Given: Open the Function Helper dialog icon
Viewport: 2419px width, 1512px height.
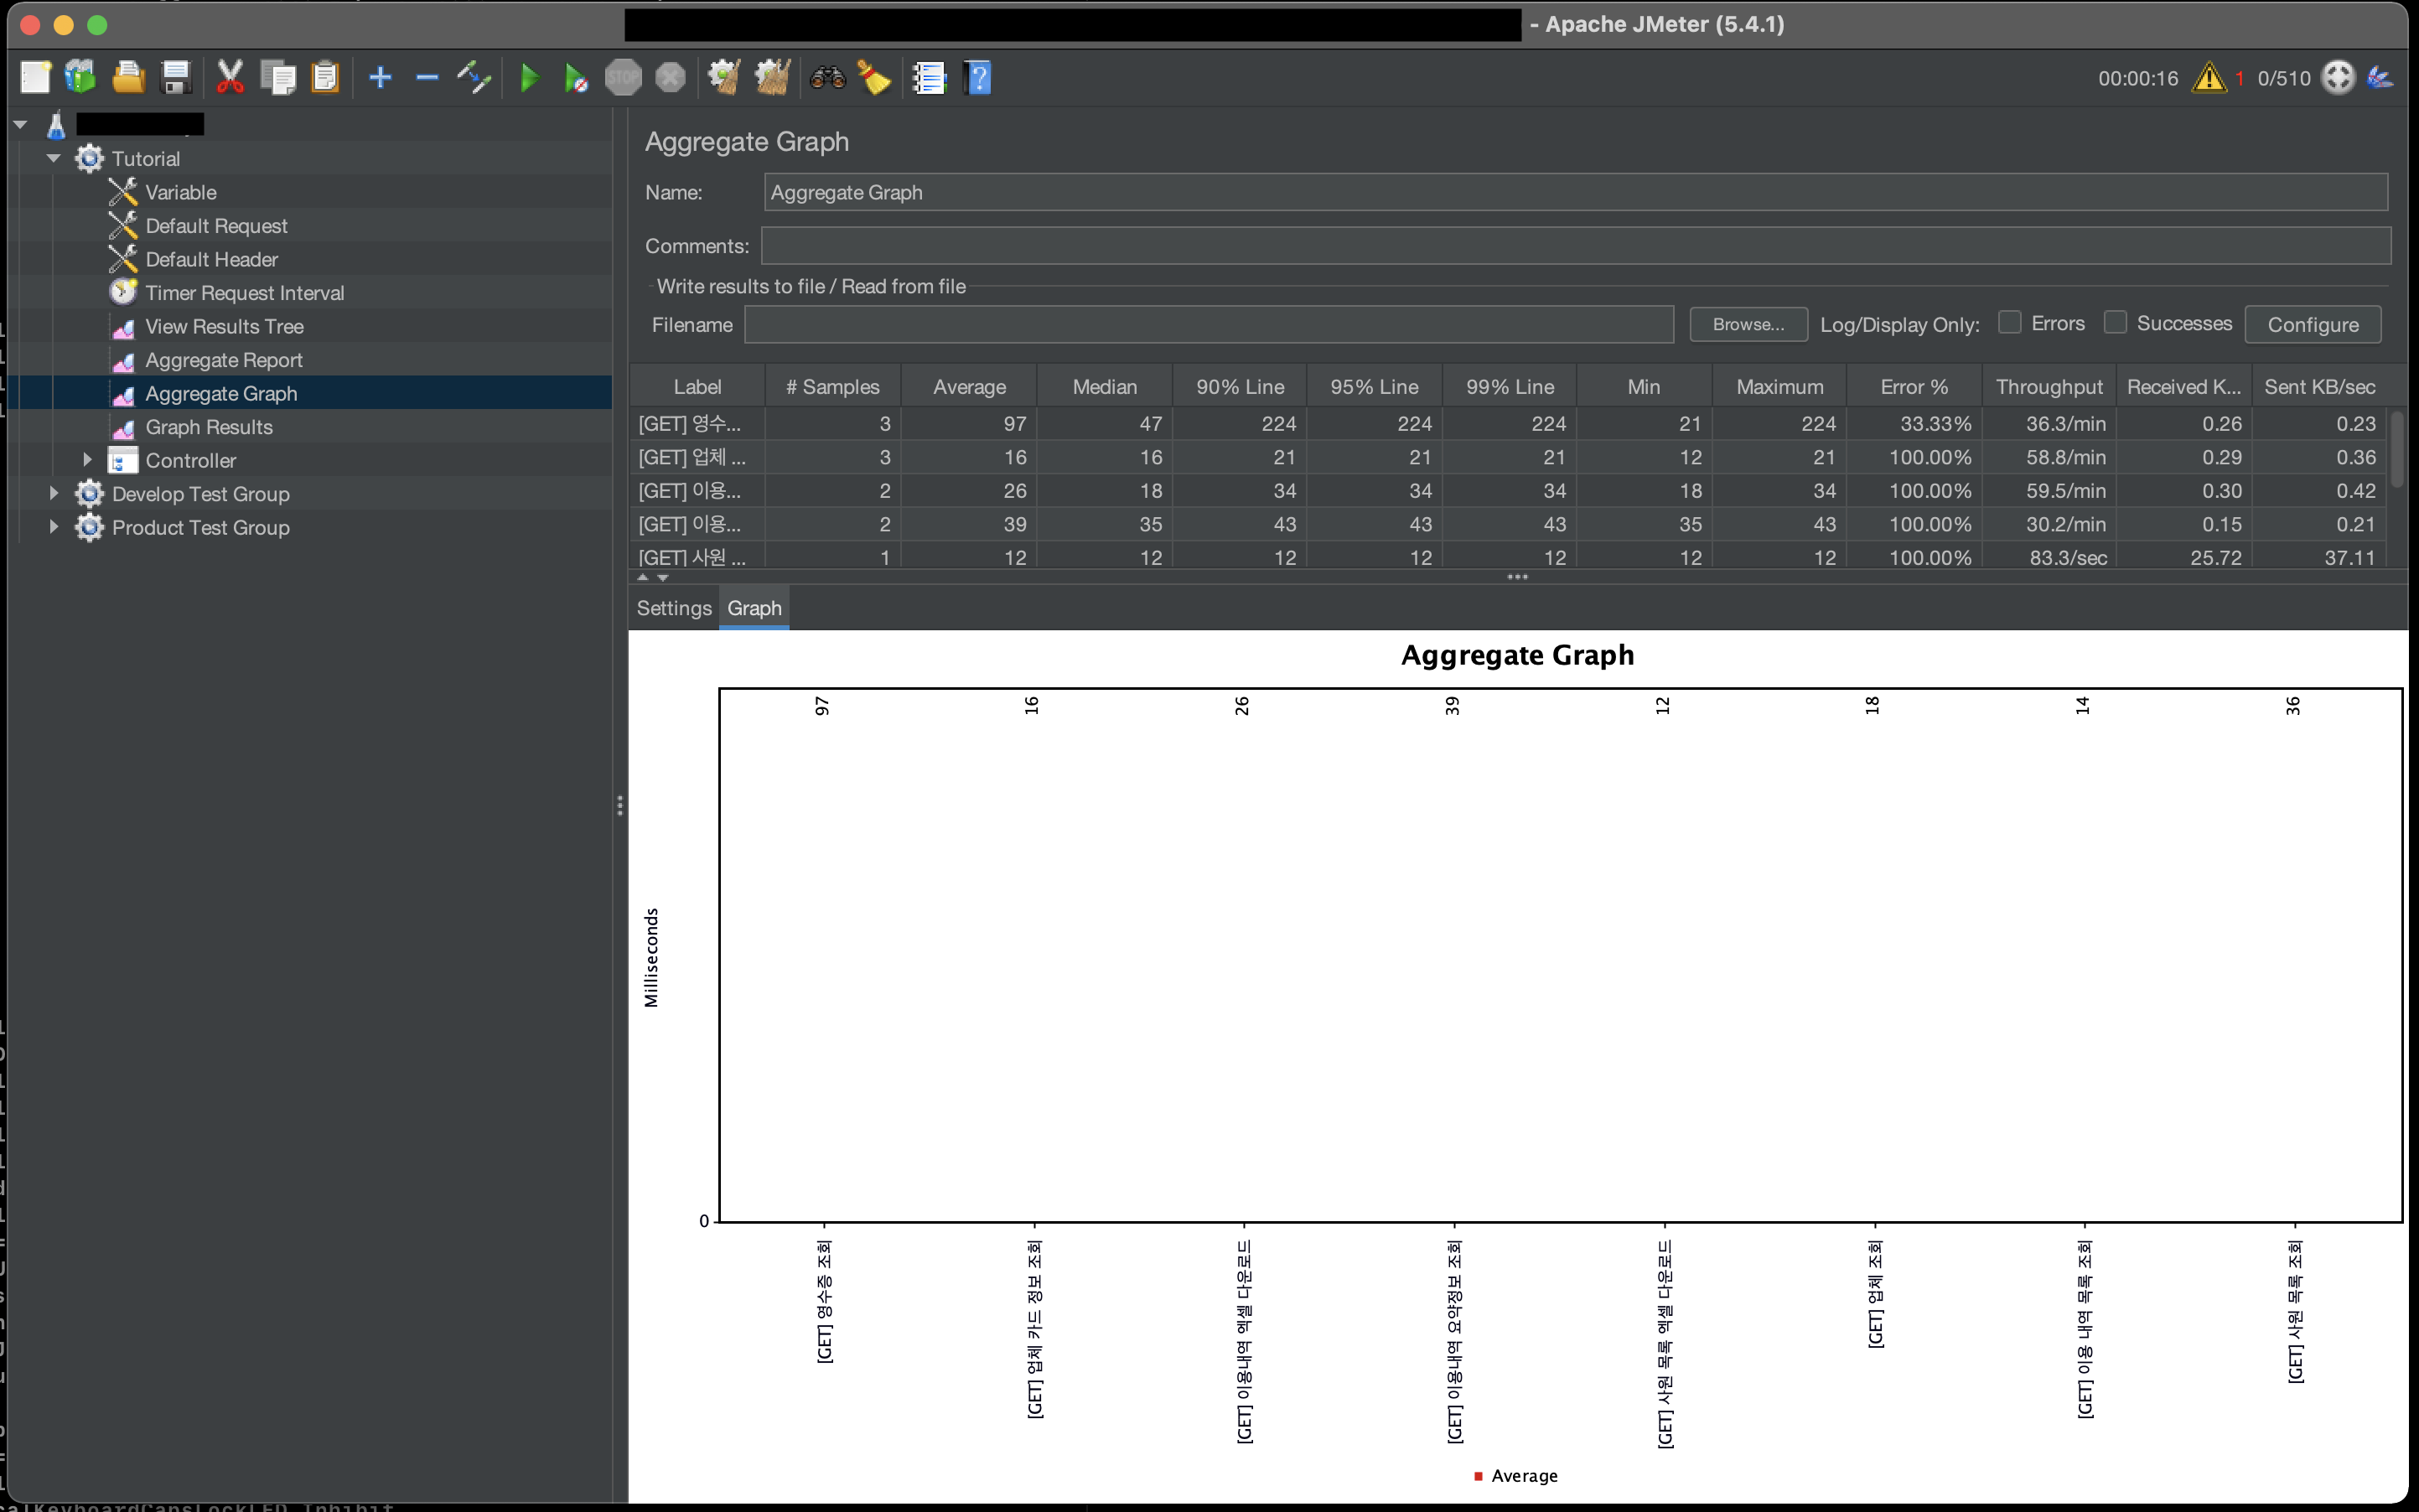Looking at the screenshot, I should pos(929,78).
